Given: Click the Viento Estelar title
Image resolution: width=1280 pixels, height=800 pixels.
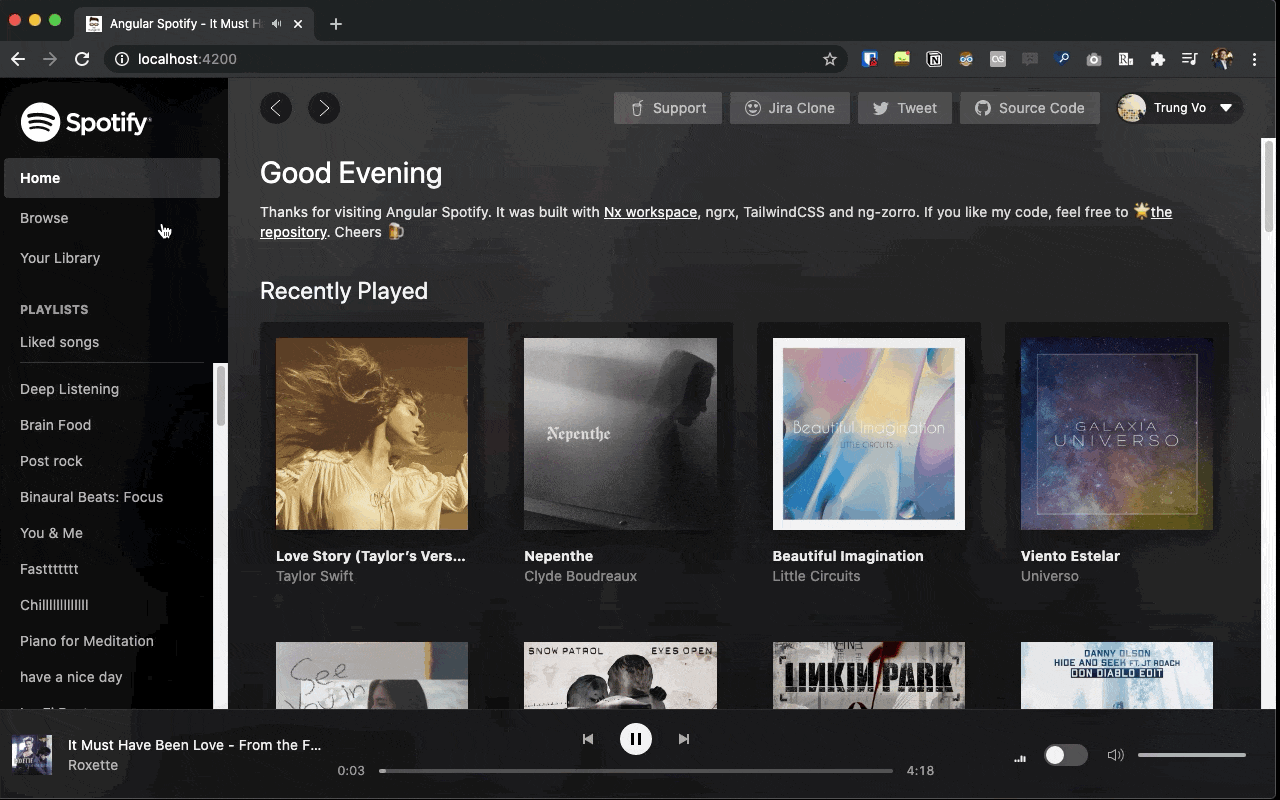Looking at the screenshot, I should (1070, 556).
